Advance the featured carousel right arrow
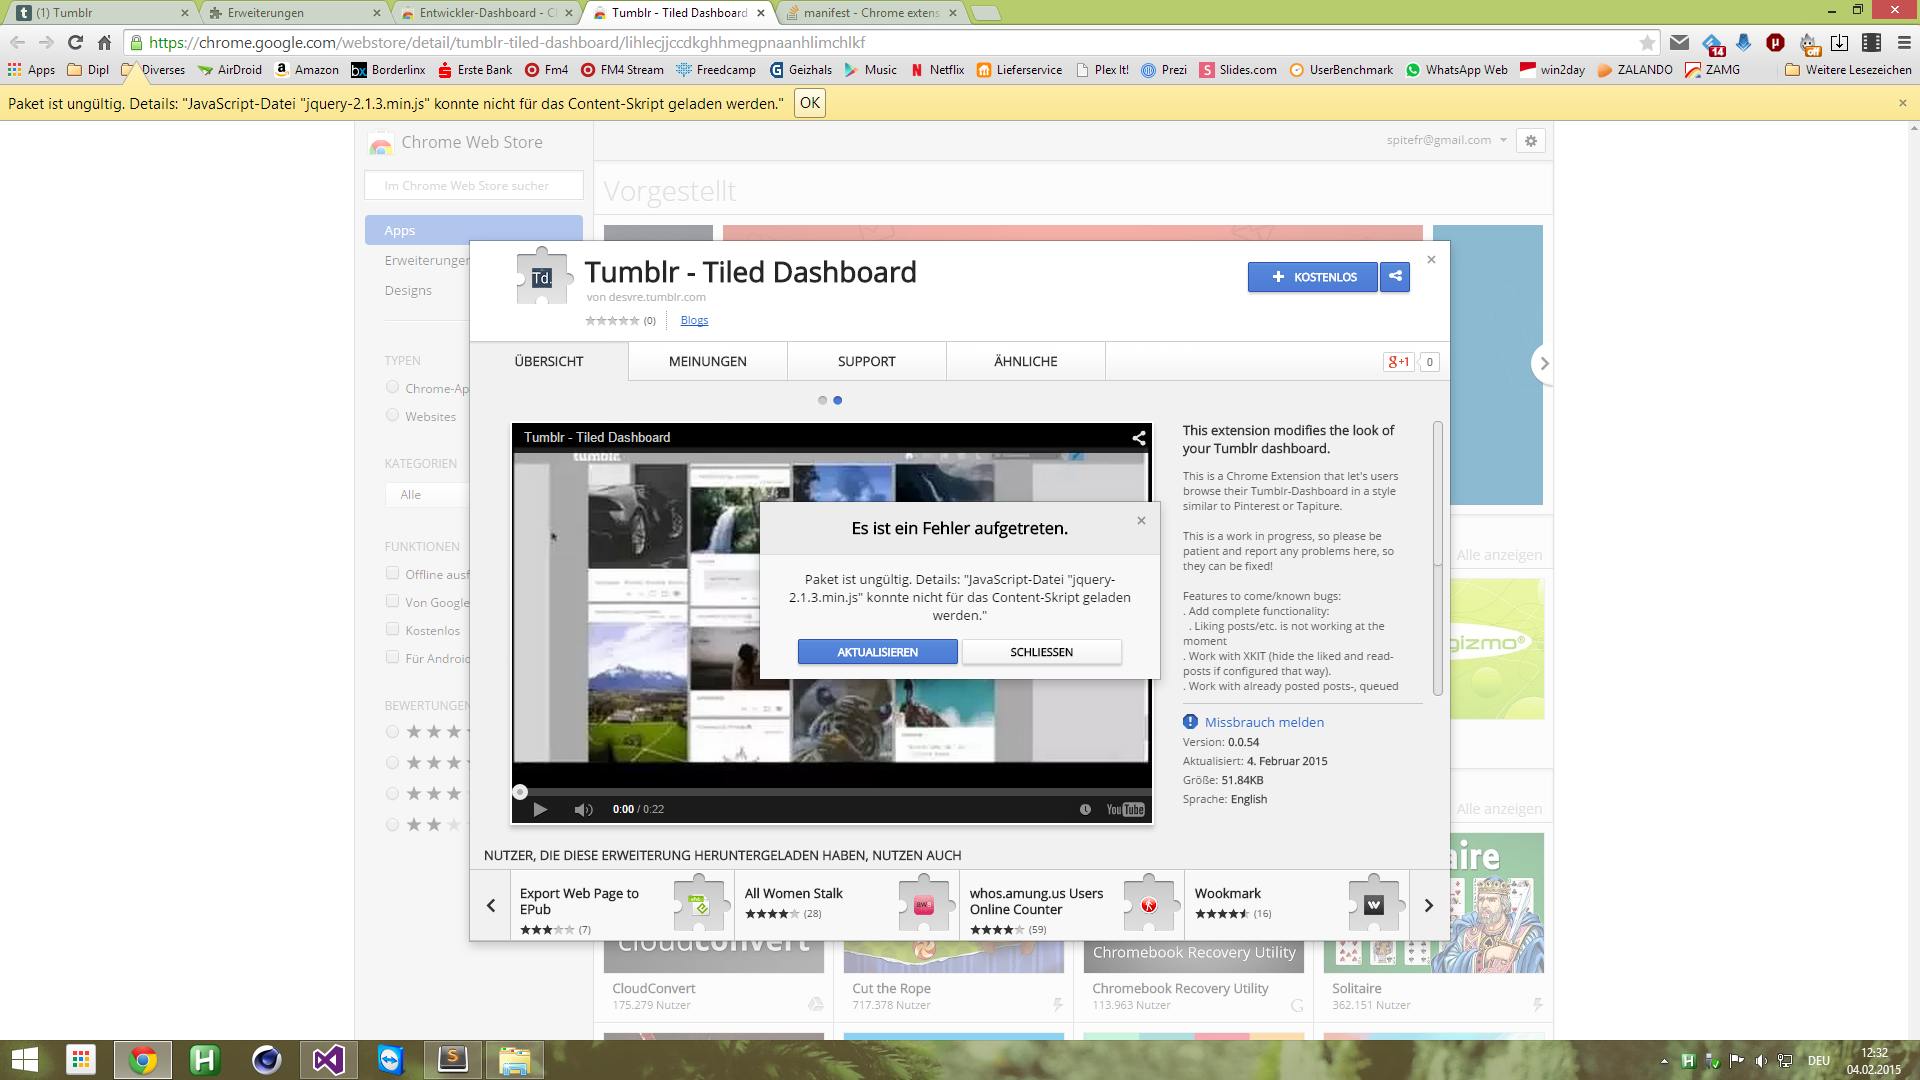This screenshot has width=1920, height=1080. coord(1544,364)
